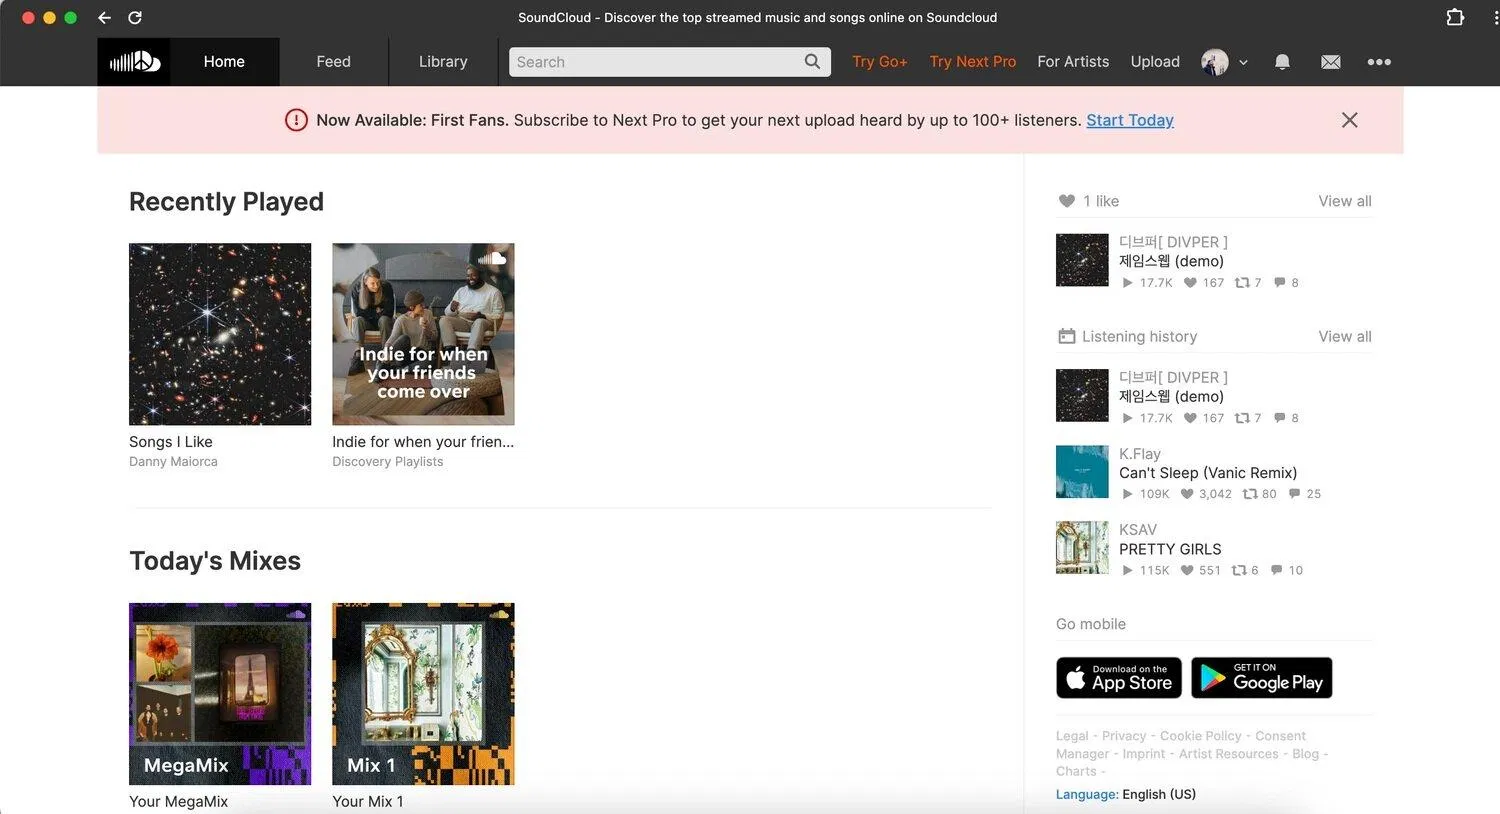Expand the profile avatar dropdown
The width and height of the screenshot is (1500, 814).
pos(1222,61)
